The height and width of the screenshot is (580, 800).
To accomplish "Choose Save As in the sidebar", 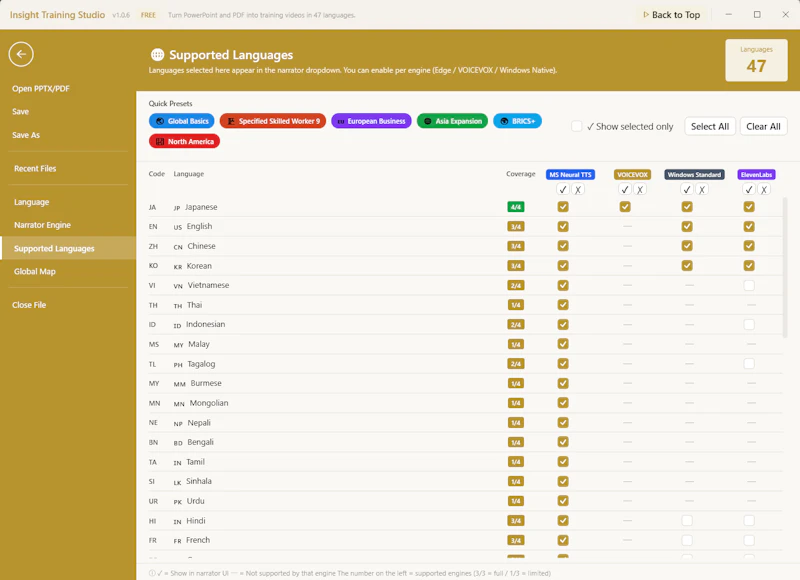I will coord(26,135).
